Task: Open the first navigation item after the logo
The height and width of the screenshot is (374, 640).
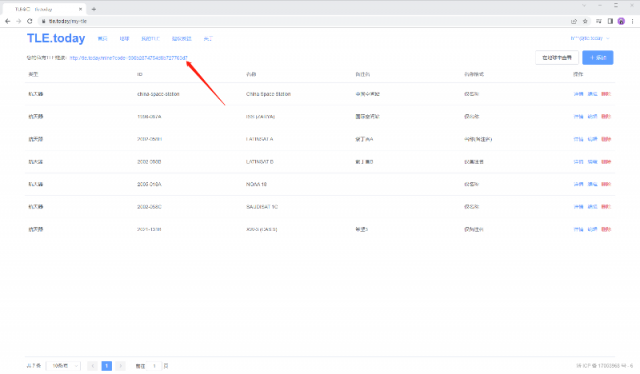Action: coord(102,38)
